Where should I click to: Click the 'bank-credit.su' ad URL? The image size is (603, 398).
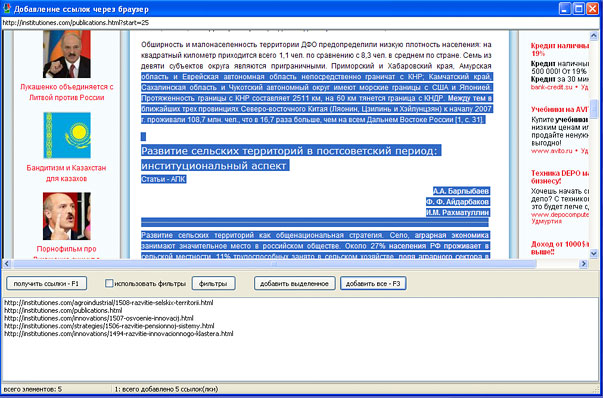[552, 87]
